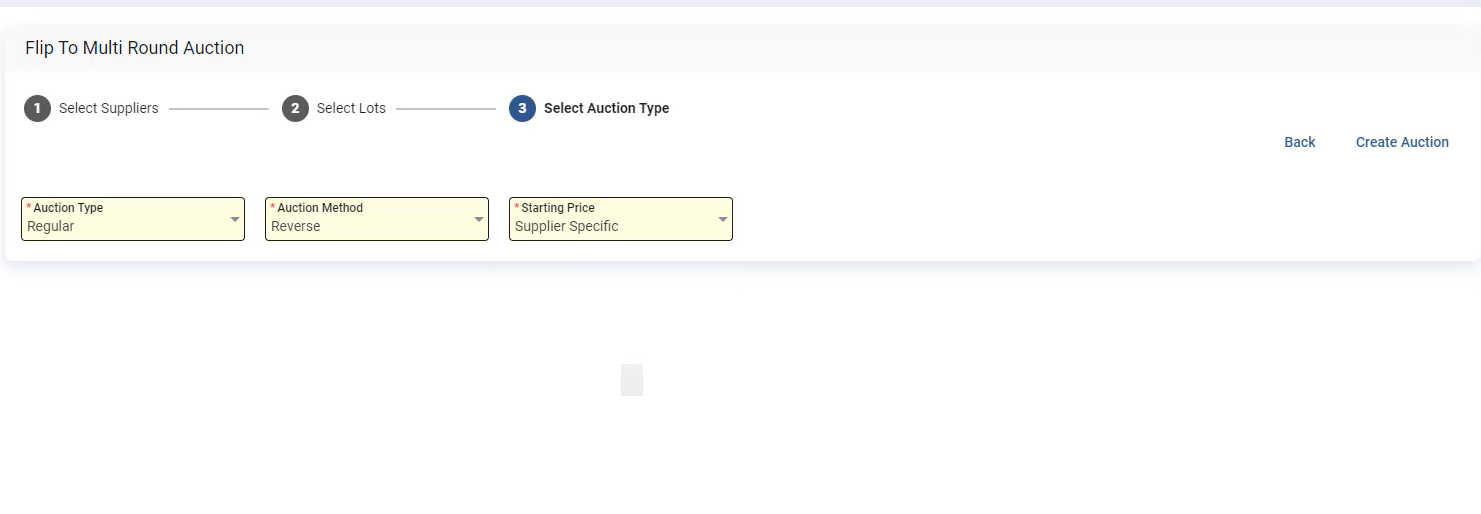
Task: Click the 'Reverse' value in Auction Method
Action: tap(296, 226)
